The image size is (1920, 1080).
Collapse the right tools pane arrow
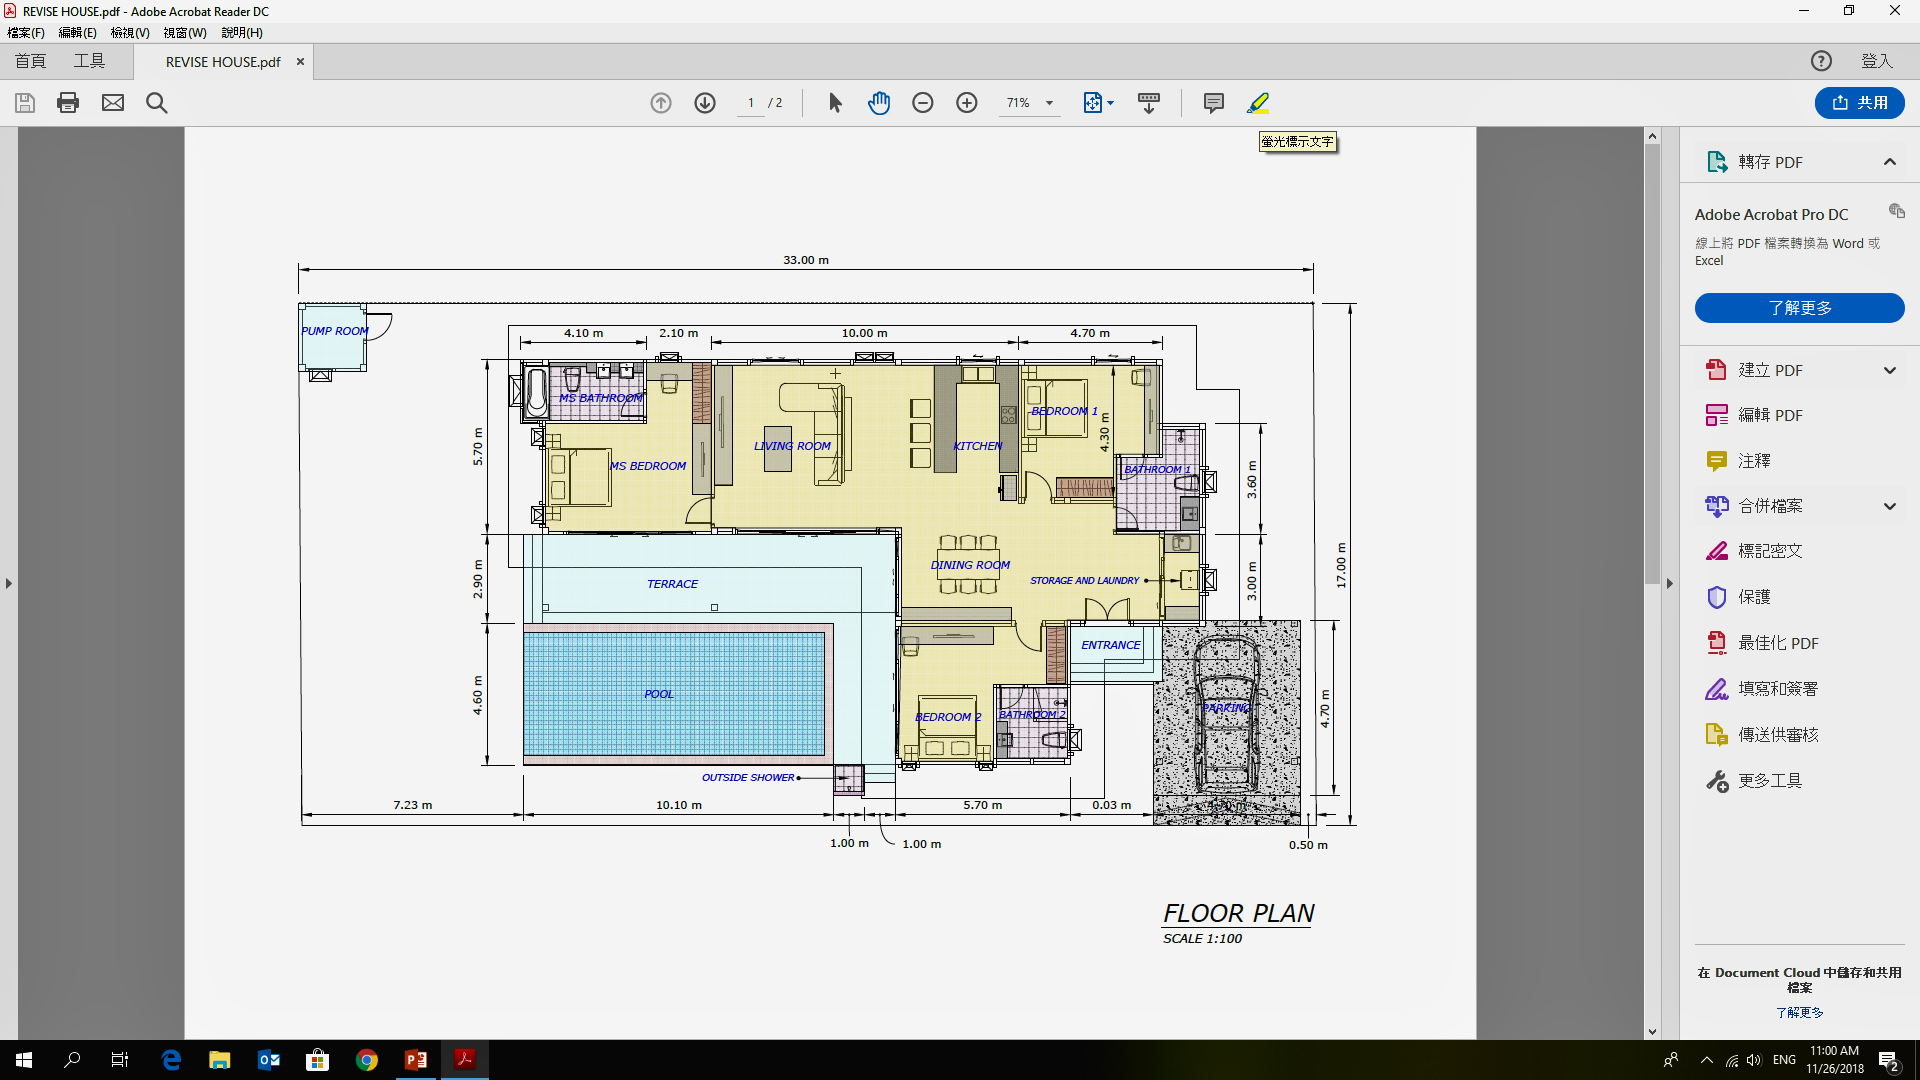(1669, 583)
